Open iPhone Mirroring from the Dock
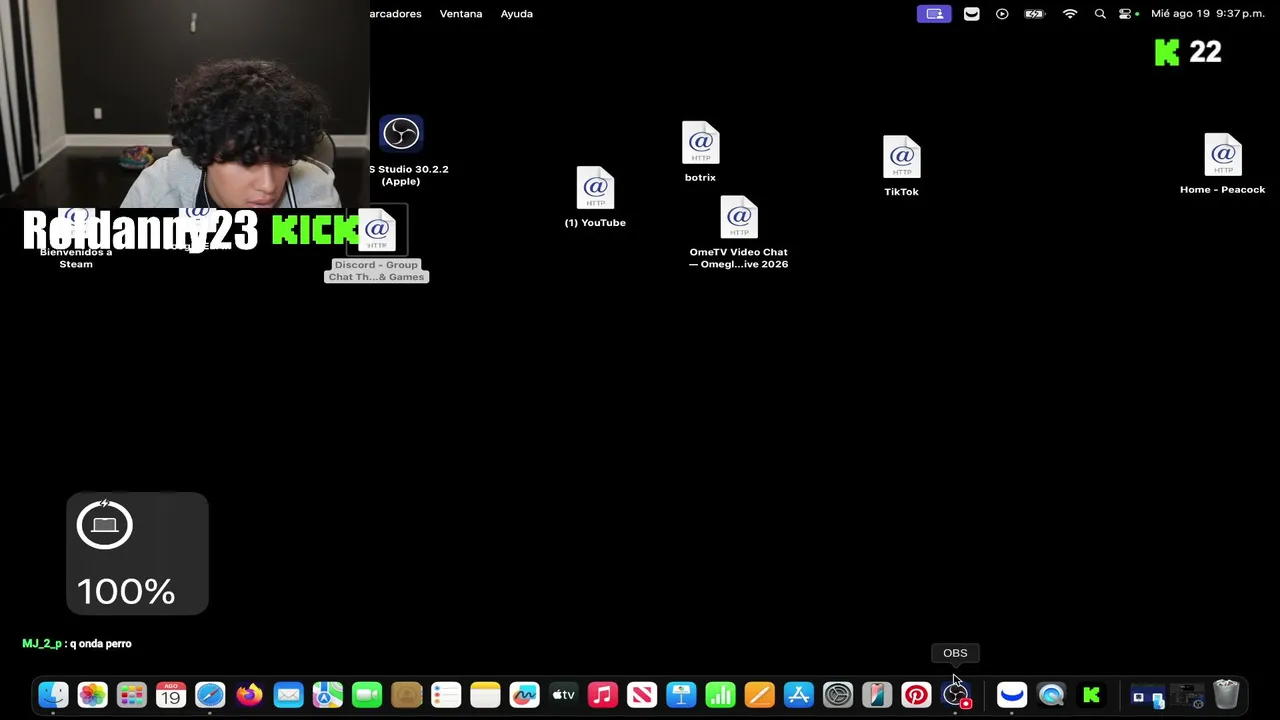 [877, 694]
